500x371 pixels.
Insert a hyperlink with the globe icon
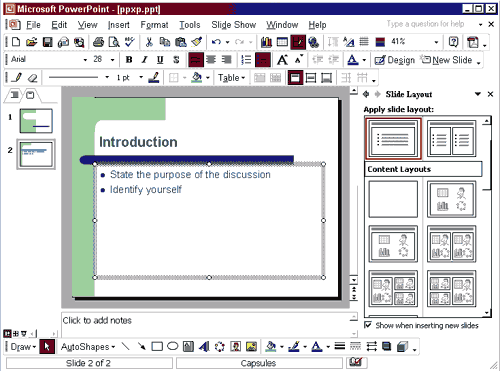314,42
